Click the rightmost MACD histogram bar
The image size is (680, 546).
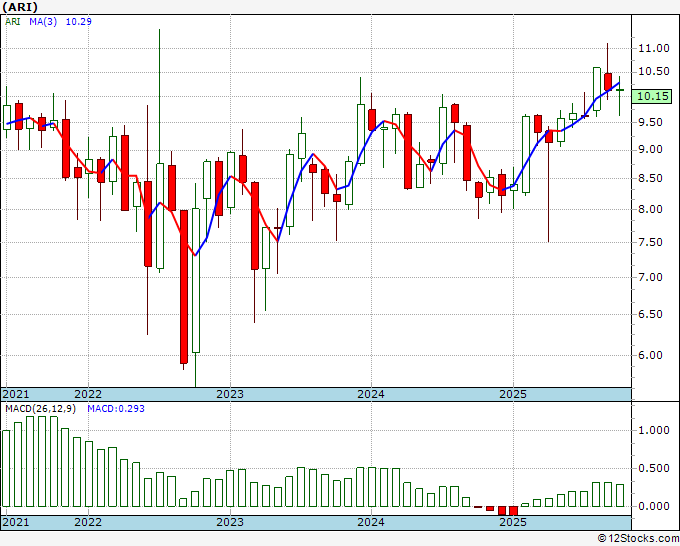(x=620, y=495)
